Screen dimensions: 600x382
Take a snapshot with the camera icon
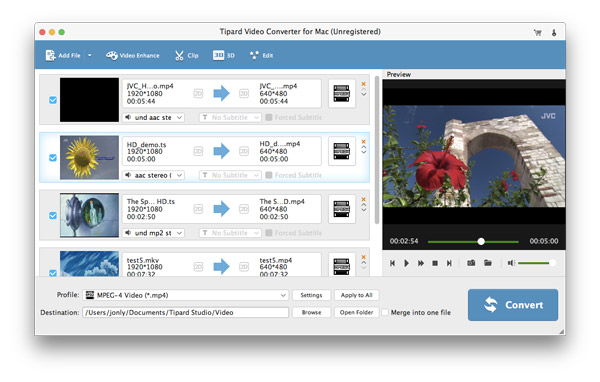(471, 263)
